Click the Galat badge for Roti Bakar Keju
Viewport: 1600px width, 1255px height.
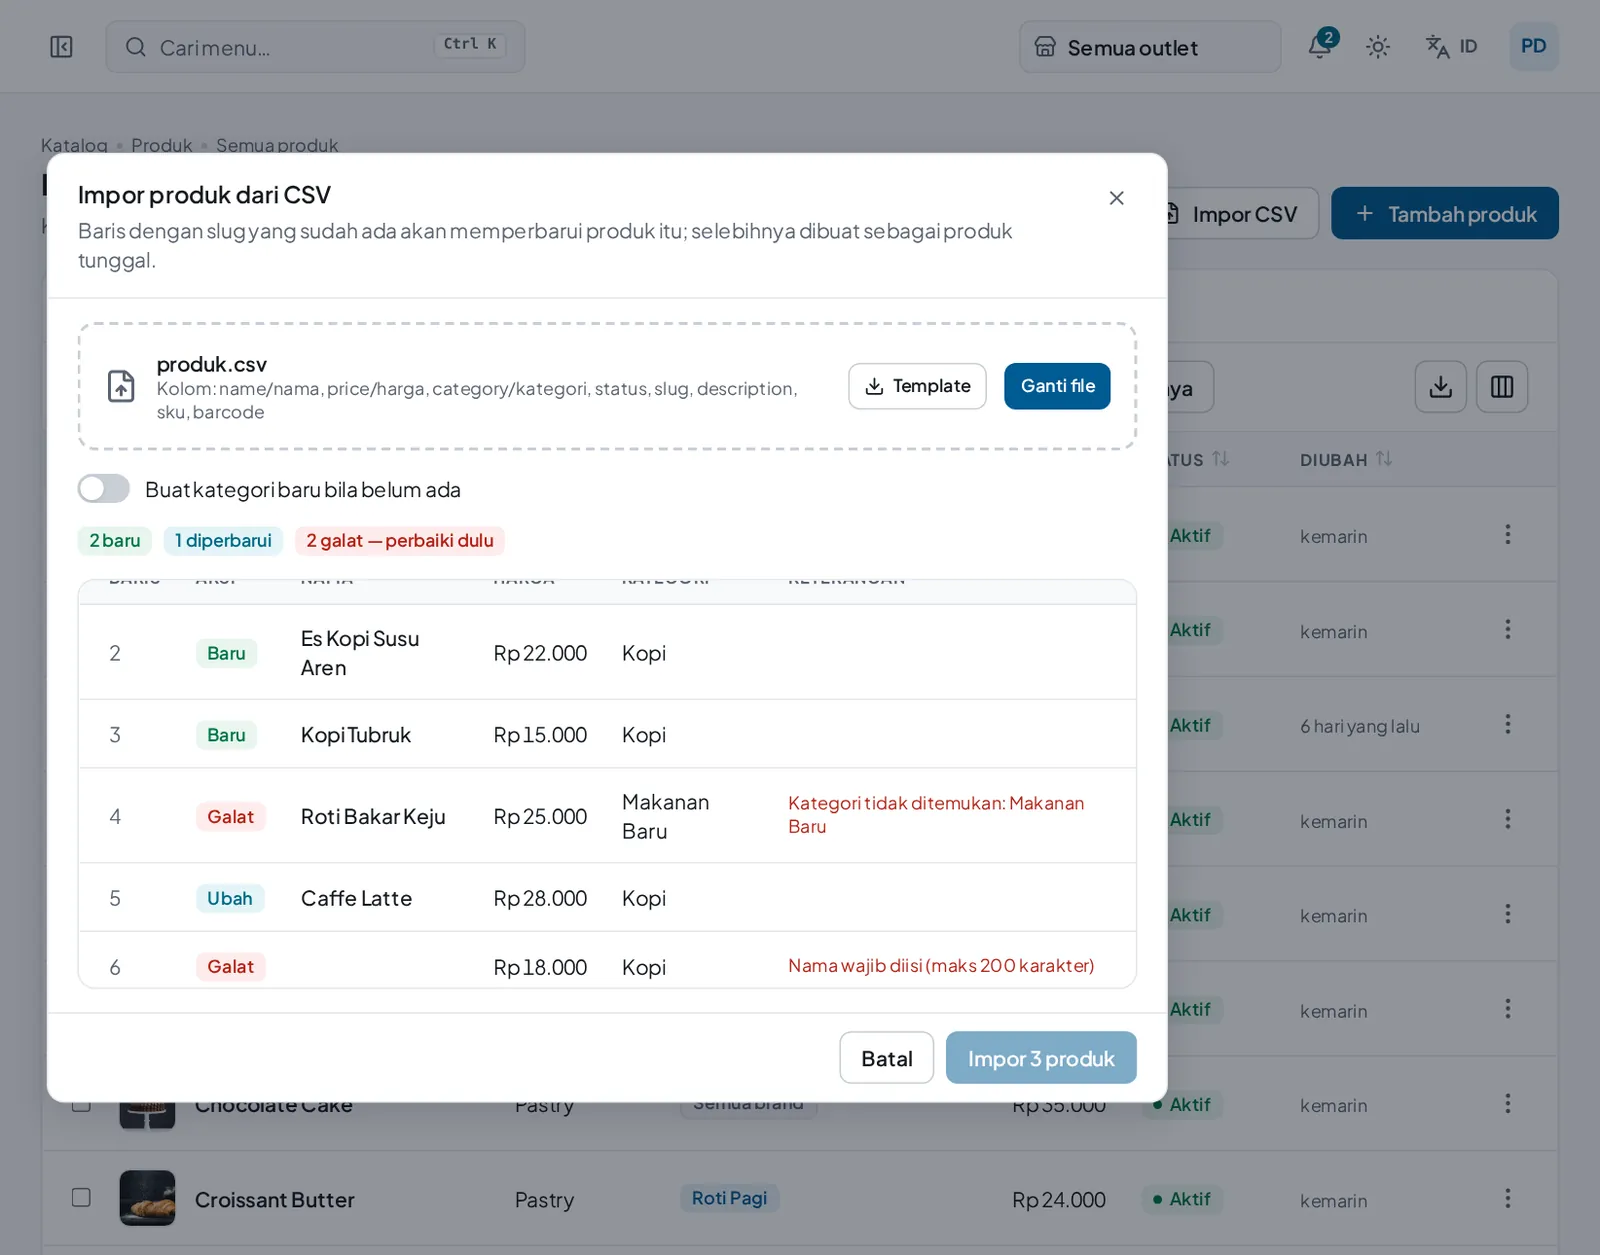pos(230,817)
